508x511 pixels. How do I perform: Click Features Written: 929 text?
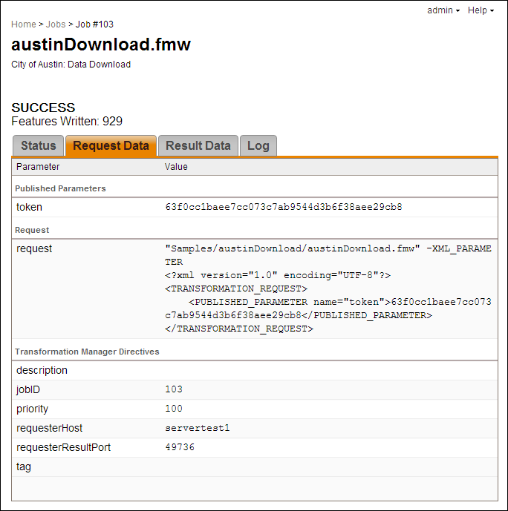(67, 121)
